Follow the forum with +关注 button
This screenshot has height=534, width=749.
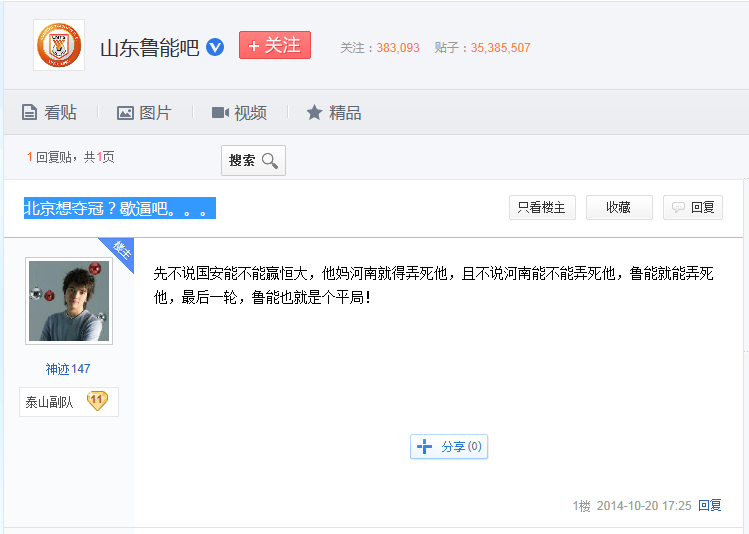pyautogui.click(x=275, y=45)
